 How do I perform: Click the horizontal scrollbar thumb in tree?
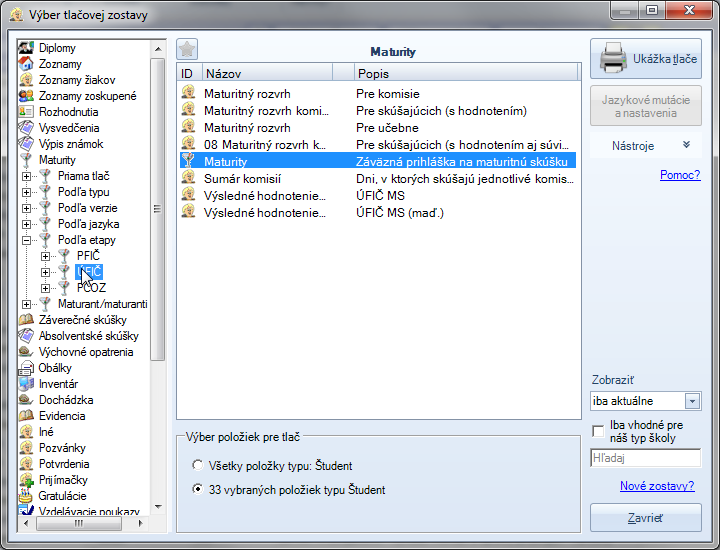pyautogui.click(x=79, y=523)
